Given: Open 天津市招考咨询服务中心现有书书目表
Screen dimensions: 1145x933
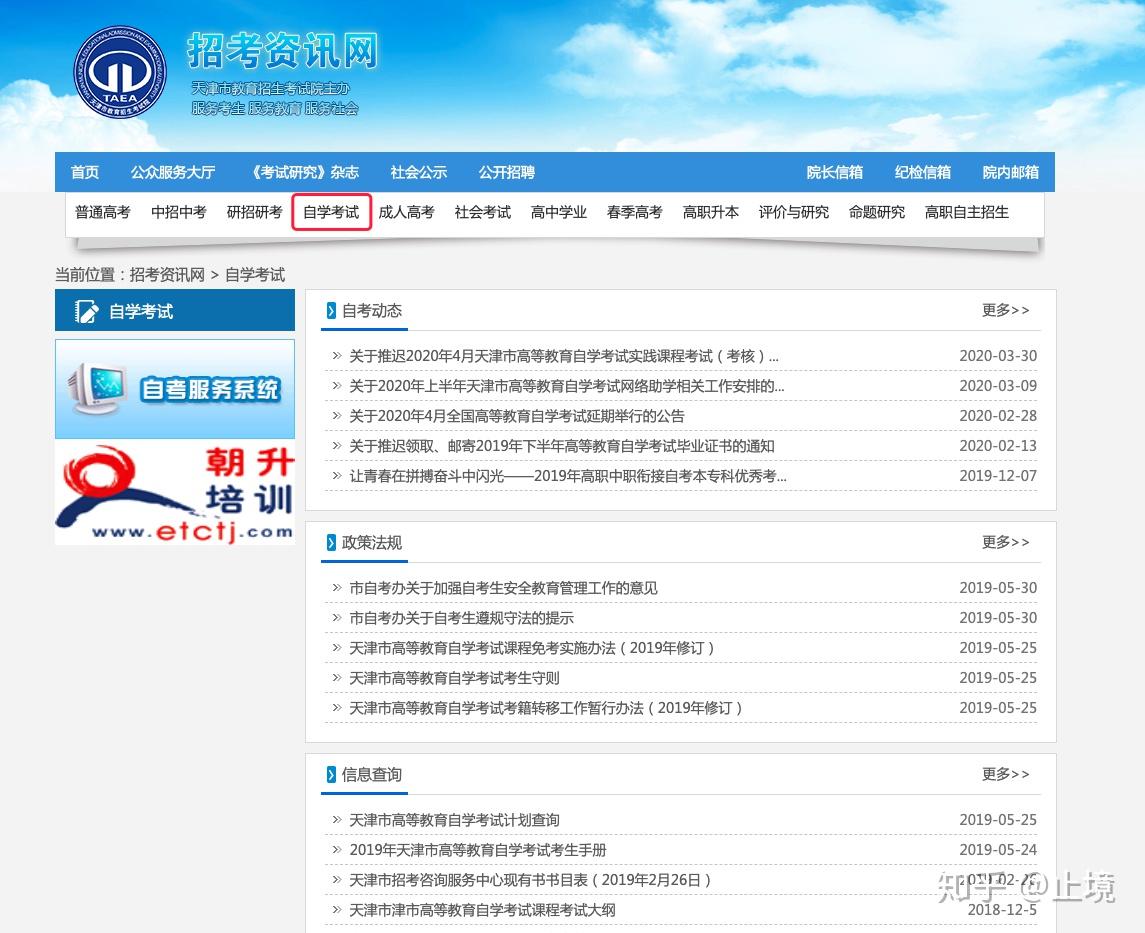Looking at the screenshot, I should 530,880.
